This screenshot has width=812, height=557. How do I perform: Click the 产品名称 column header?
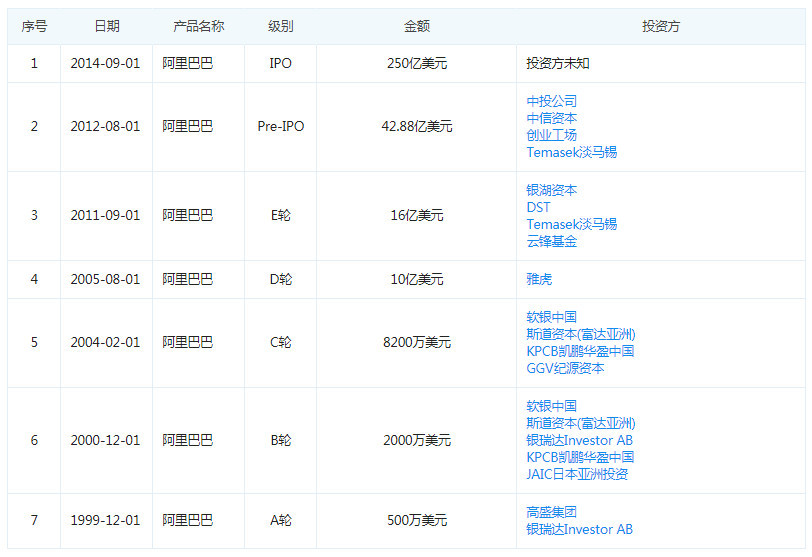point(198,26)
